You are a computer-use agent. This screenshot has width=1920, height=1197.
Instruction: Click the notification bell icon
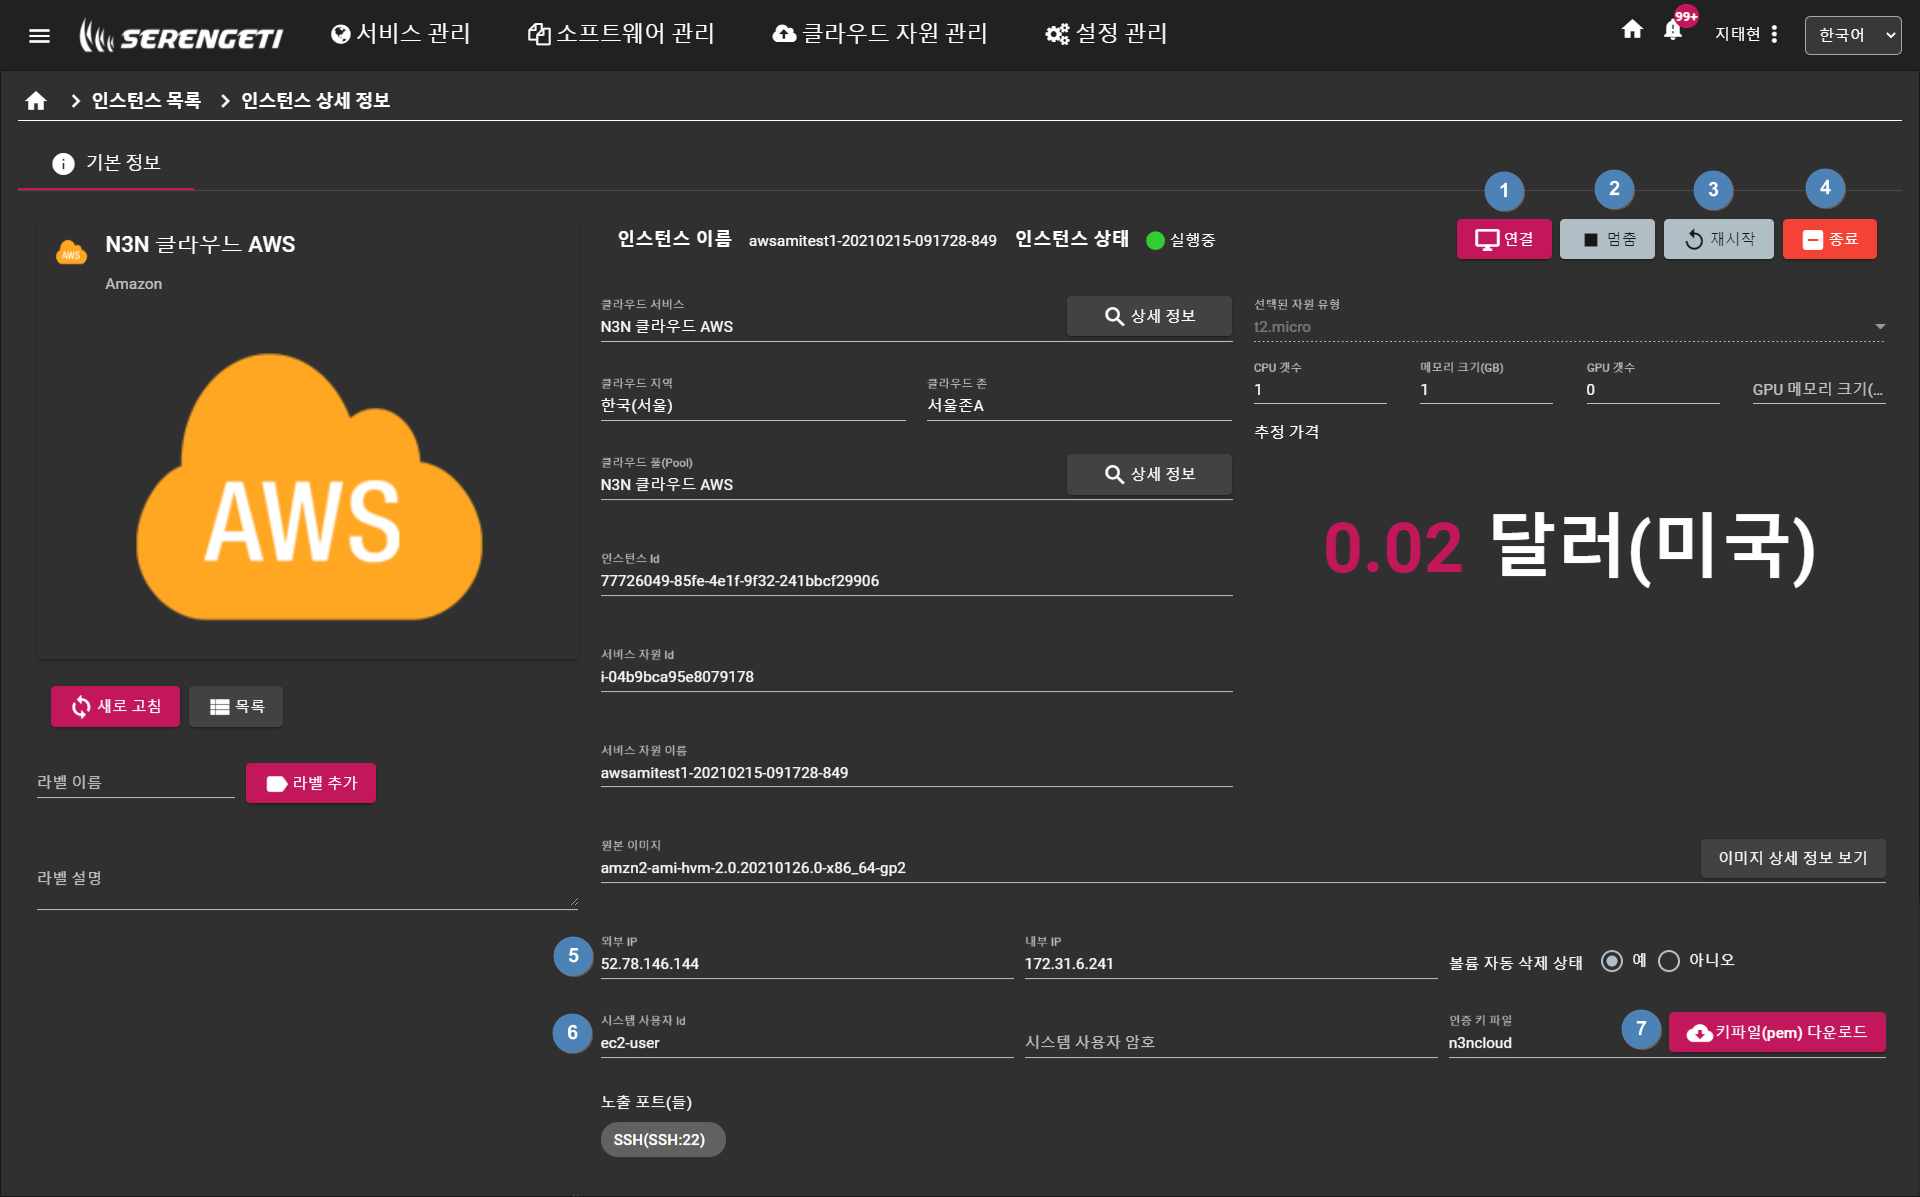click(x=1673, y=31)
